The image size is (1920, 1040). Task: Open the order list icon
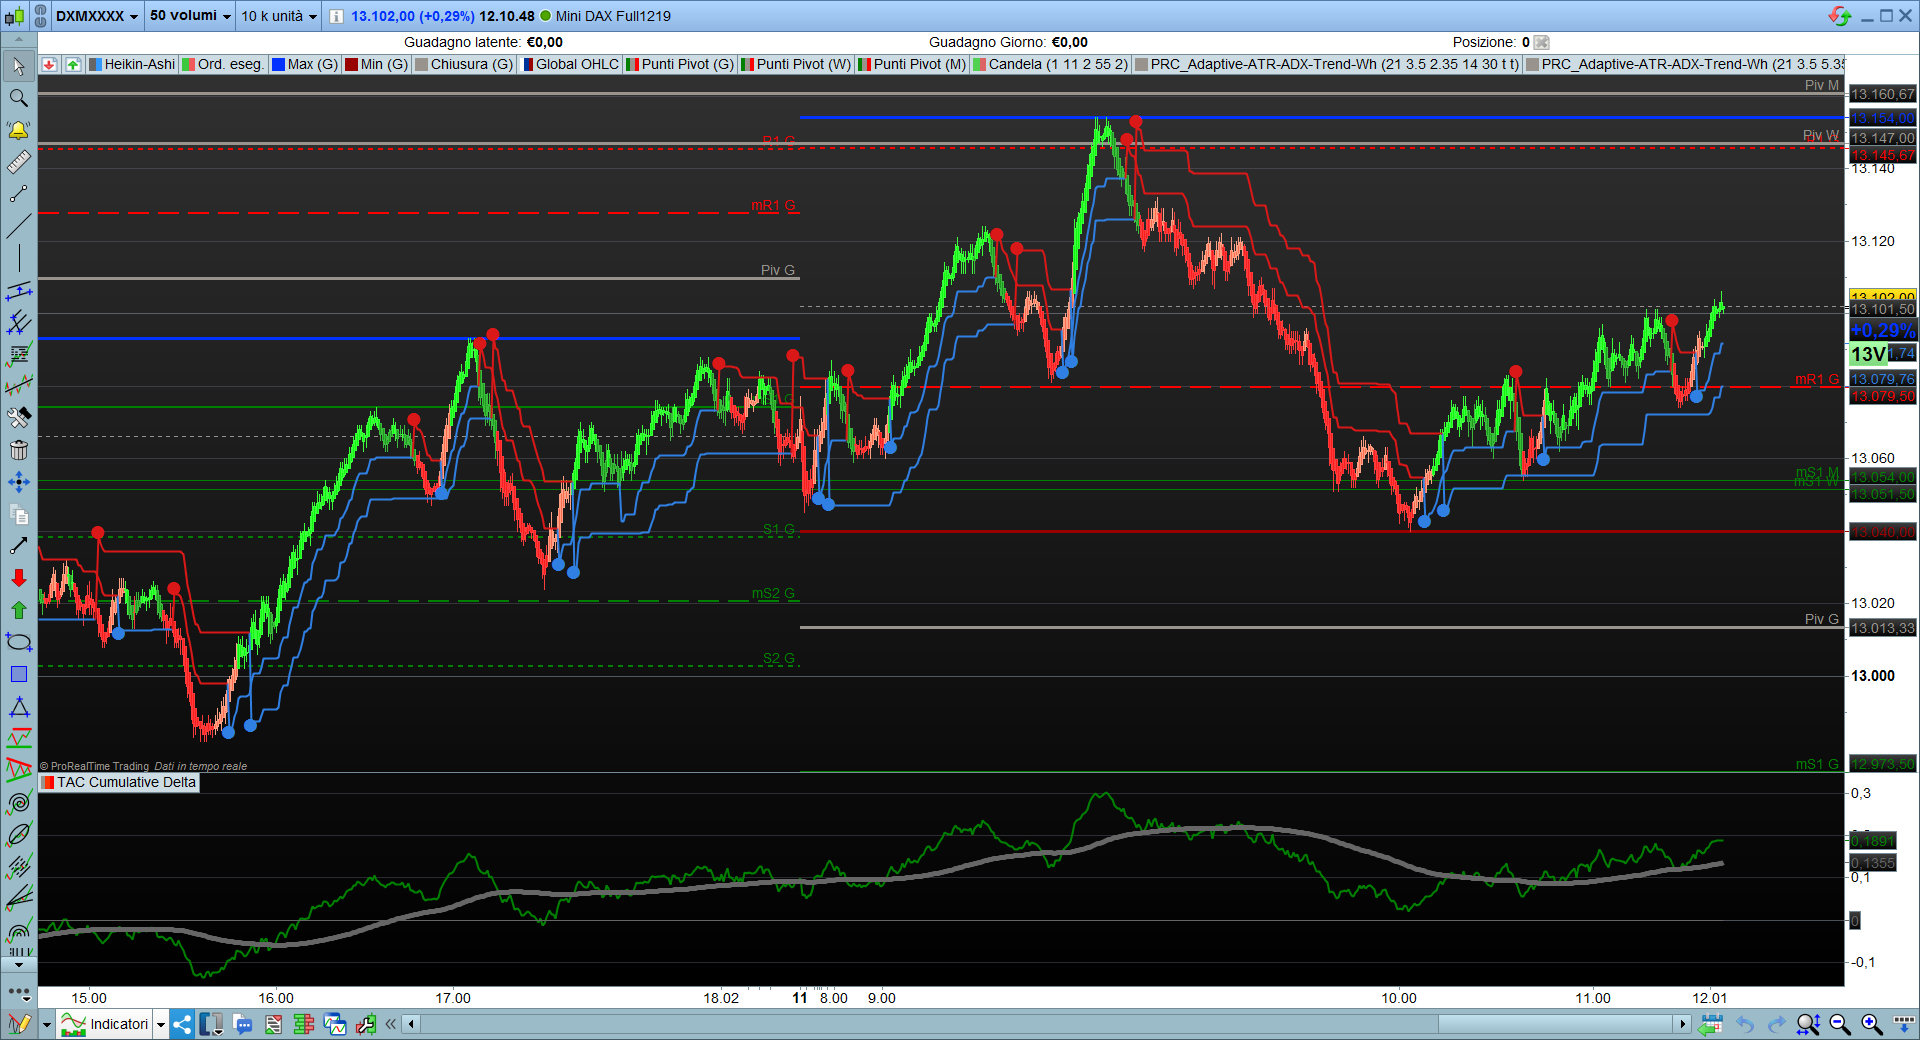273,1024
